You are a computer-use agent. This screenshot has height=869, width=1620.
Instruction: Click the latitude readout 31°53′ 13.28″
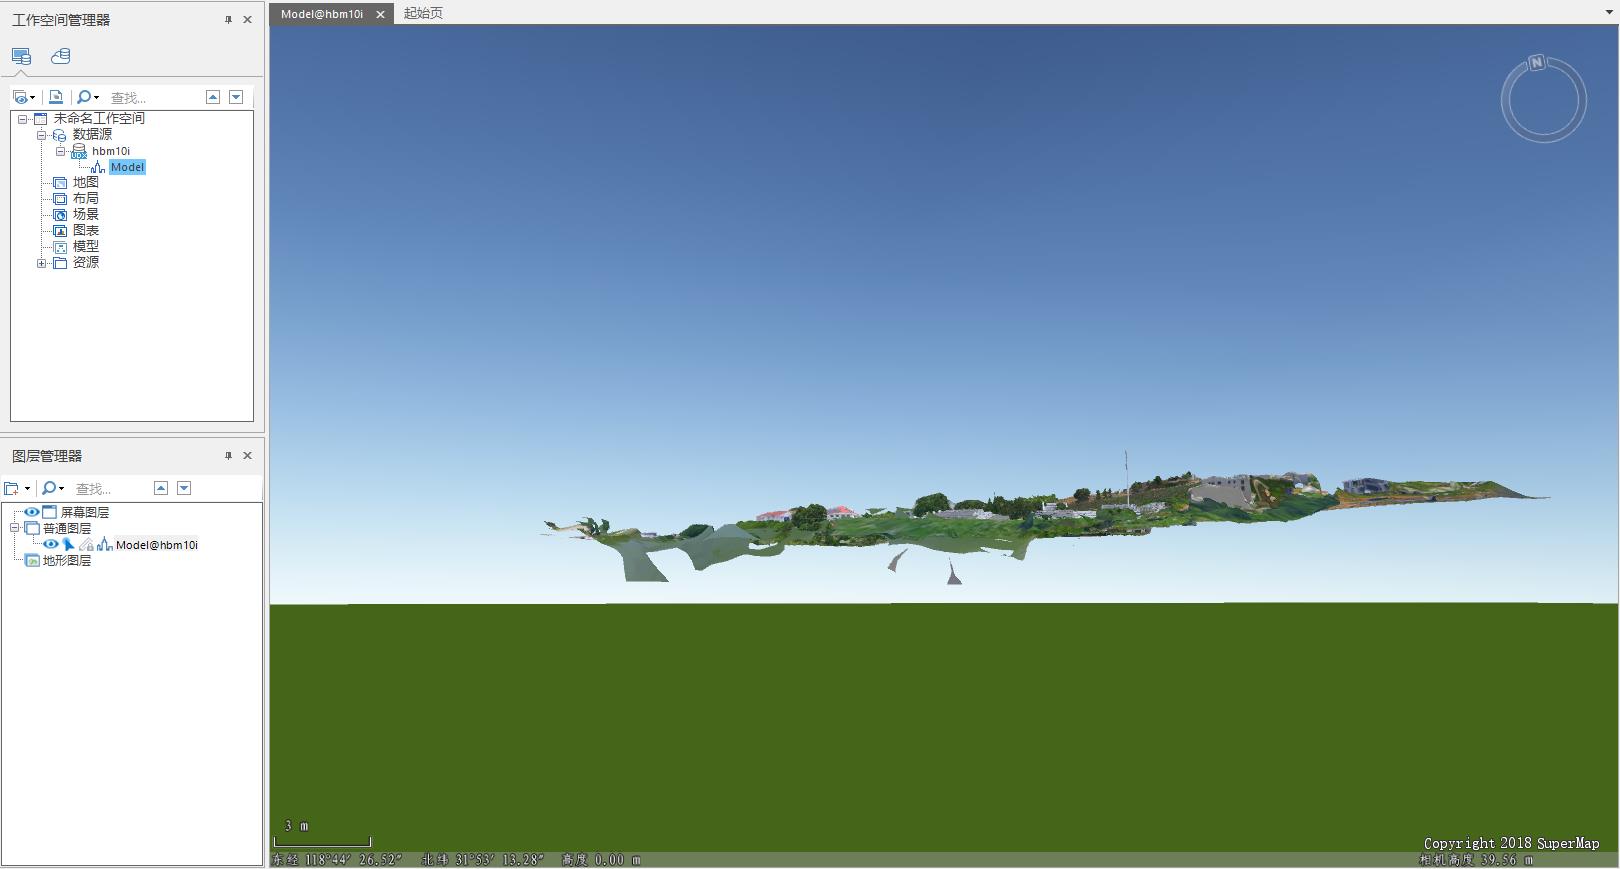click(x=483, y=860)
